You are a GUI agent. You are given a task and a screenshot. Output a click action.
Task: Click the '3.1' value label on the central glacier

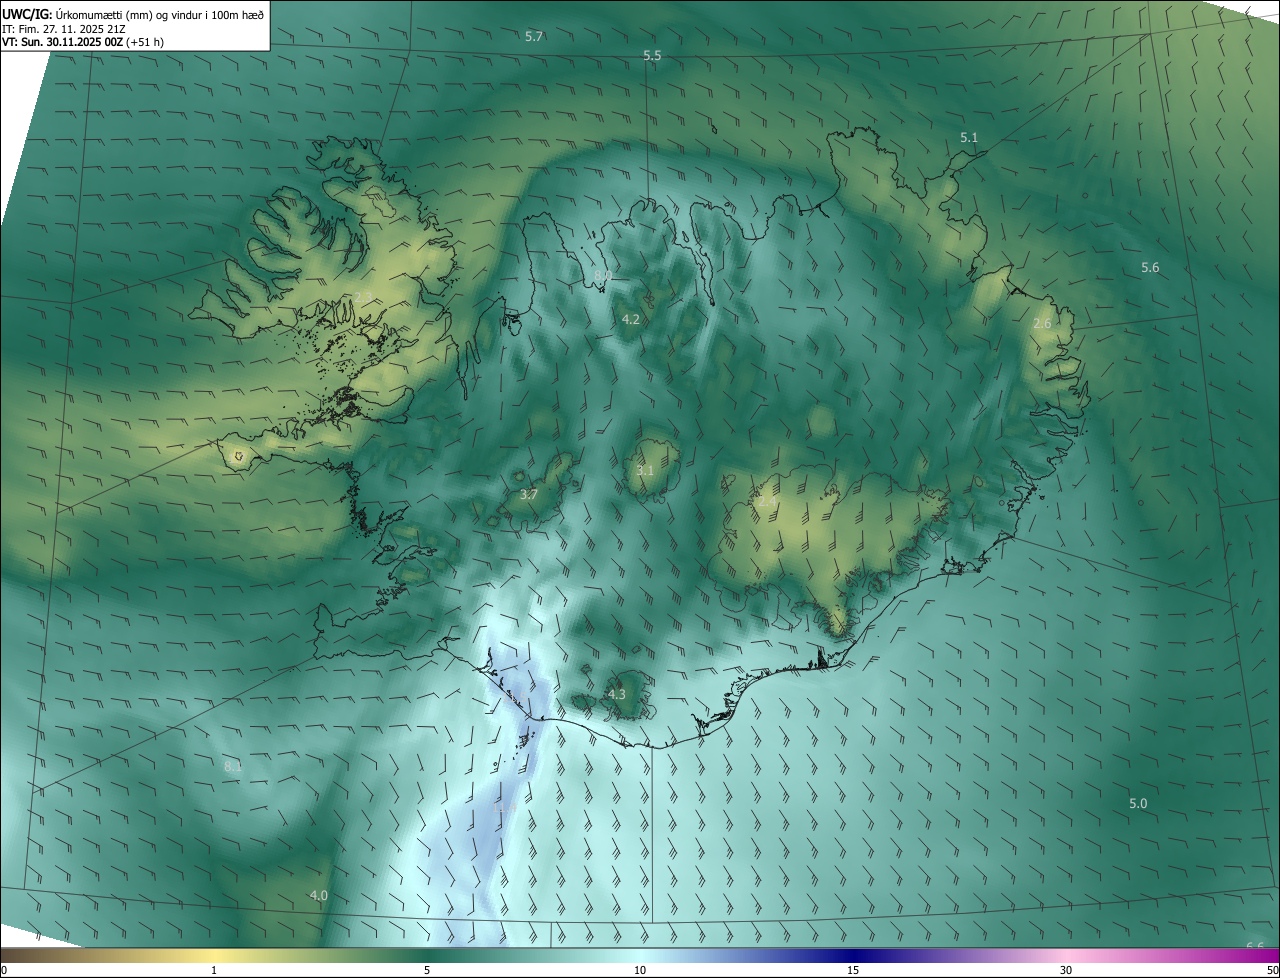point(645,470)
